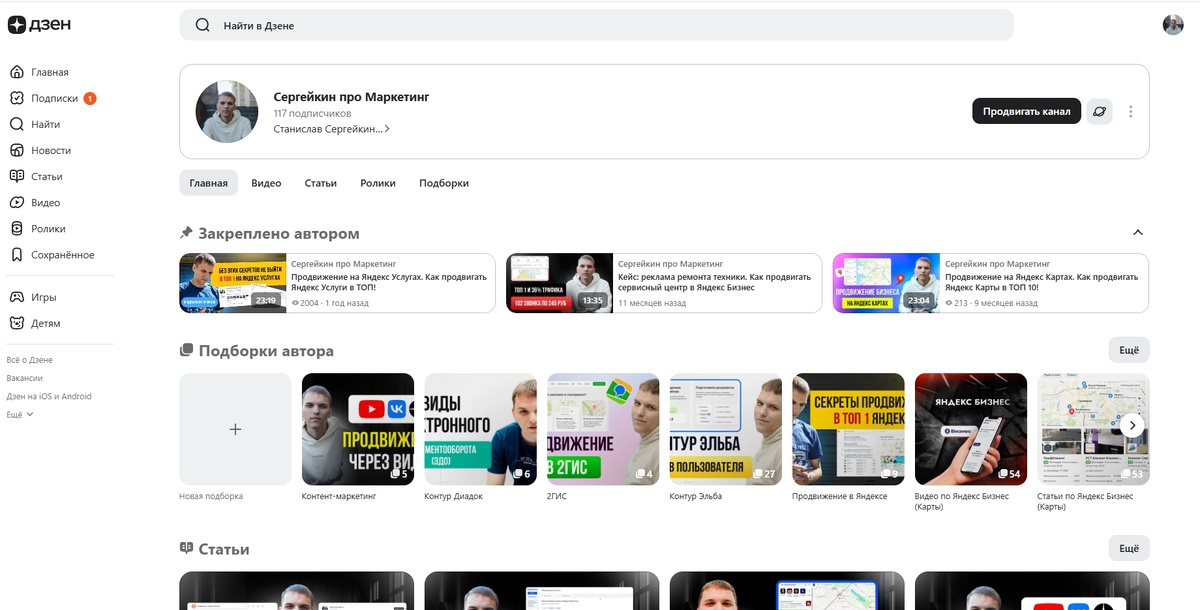Image resolution: width=1200 pixels, height=610 pixels.
Task: Open the Контур Диадок collection
Action: click(x=481, y=429)
